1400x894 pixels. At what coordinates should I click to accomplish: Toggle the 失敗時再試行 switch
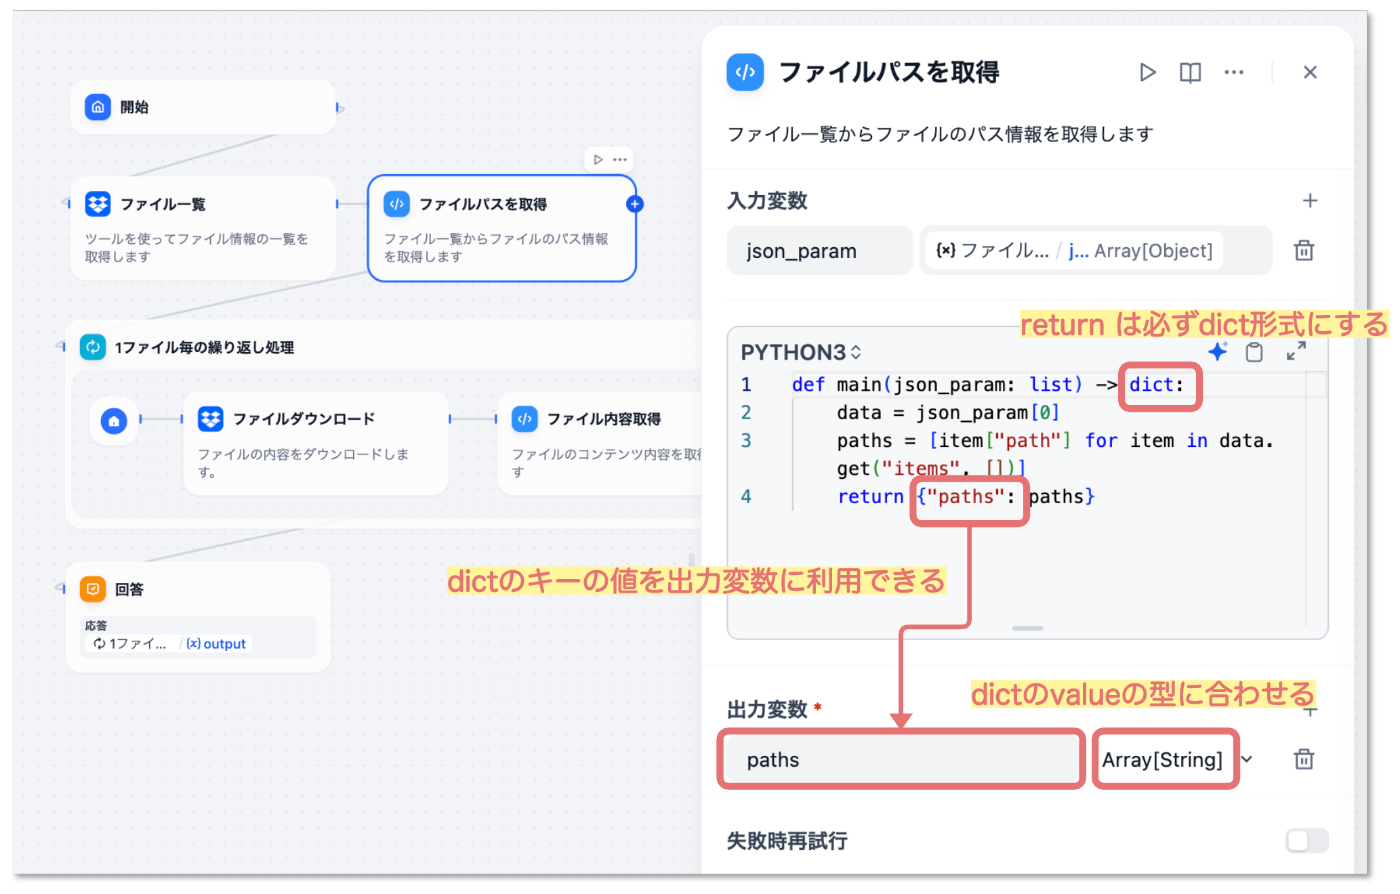1307,841
